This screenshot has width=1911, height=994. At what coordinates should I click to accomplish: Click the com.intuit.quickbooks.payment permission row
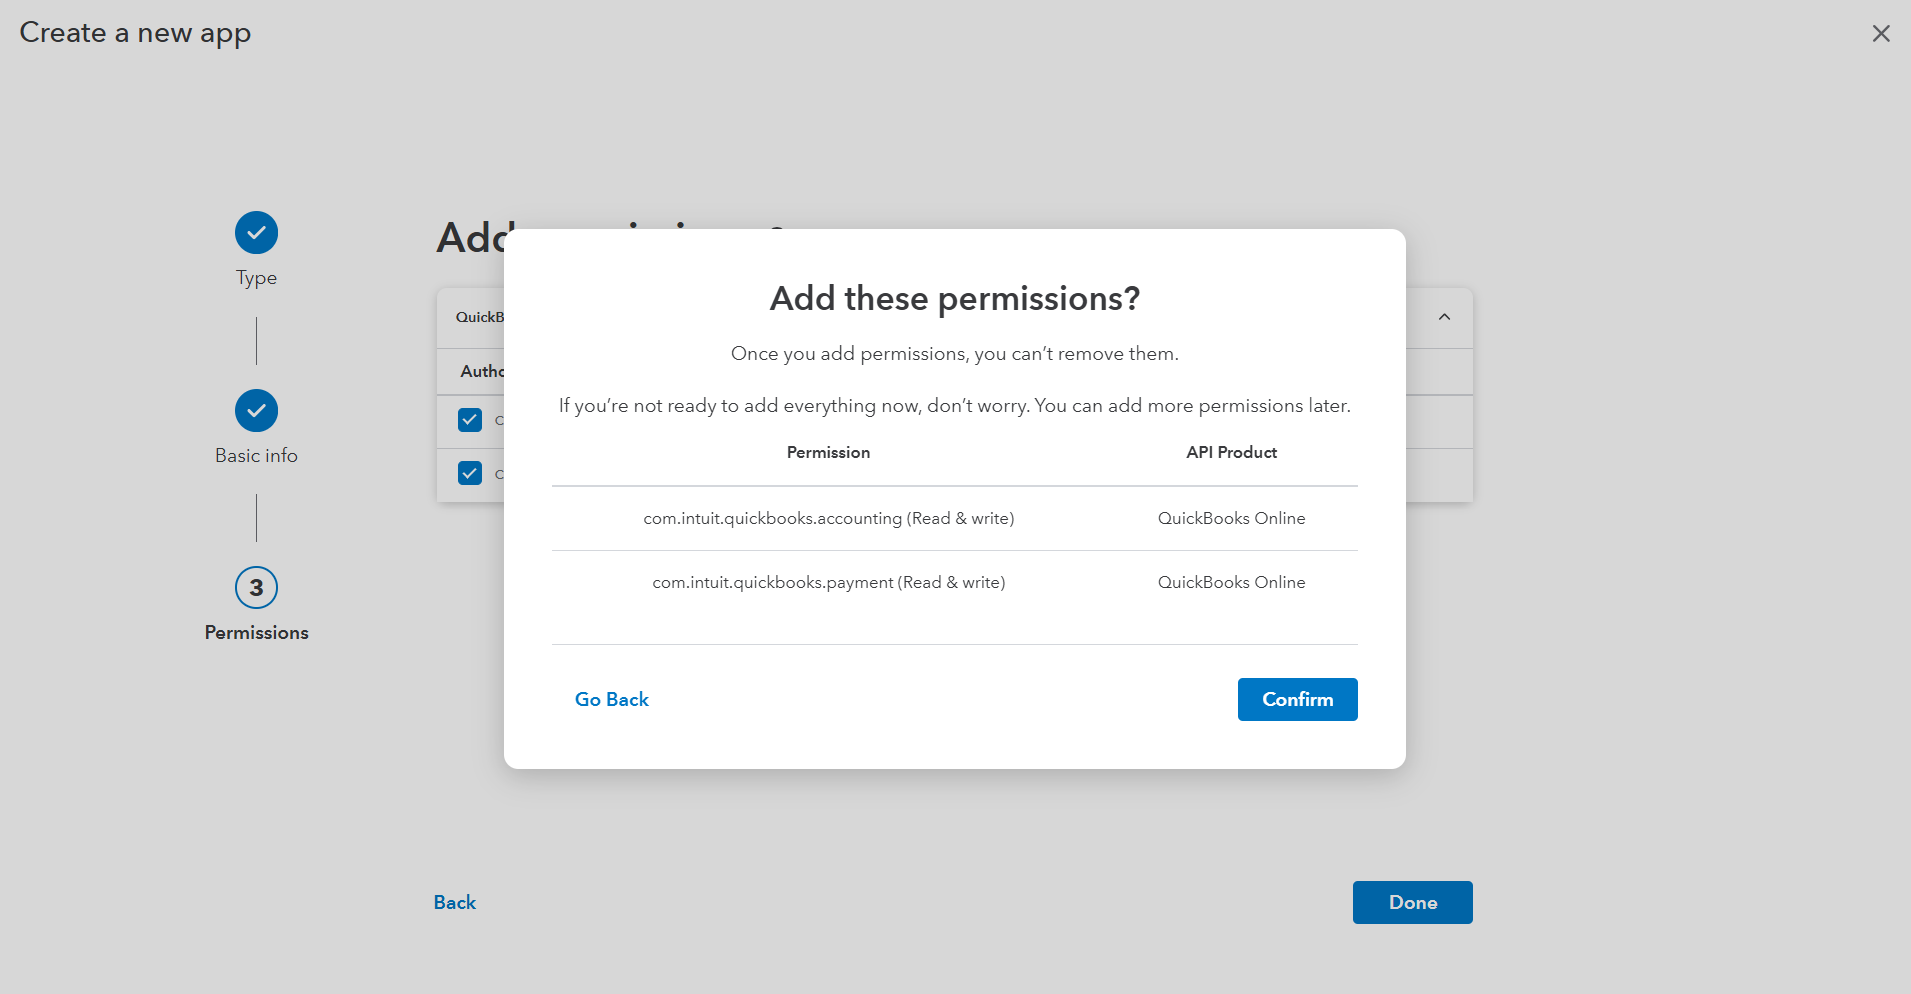(828, 582)
